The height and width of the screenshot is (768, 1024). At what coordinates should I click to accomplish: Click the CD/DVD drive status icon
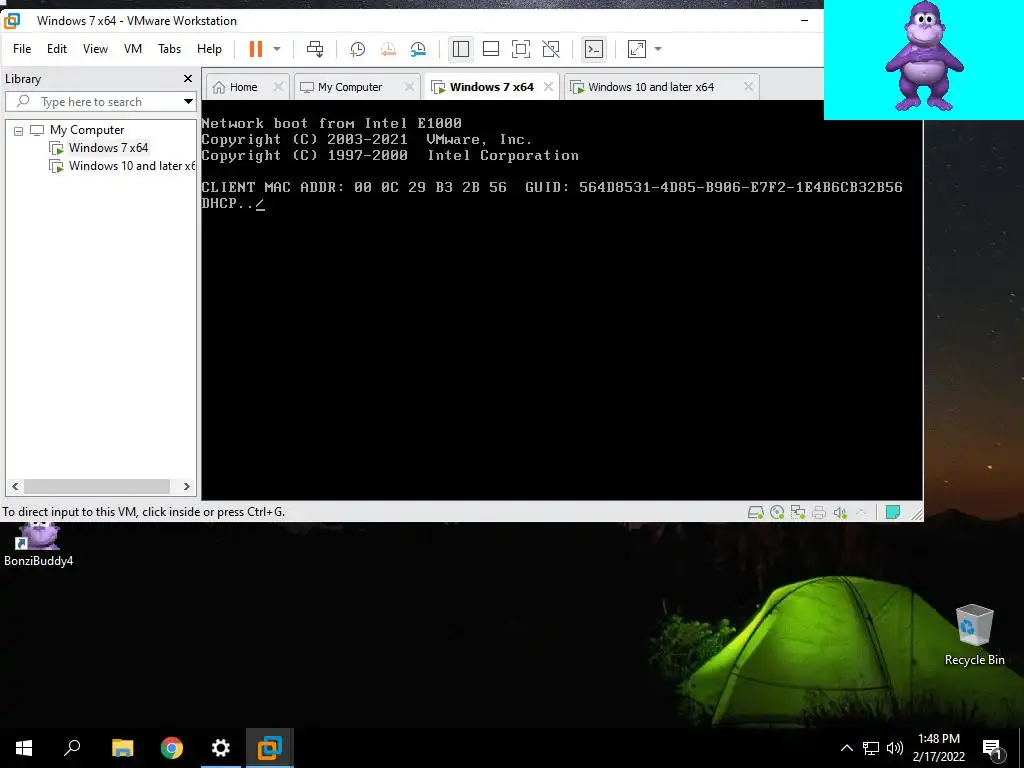[777, 513]
